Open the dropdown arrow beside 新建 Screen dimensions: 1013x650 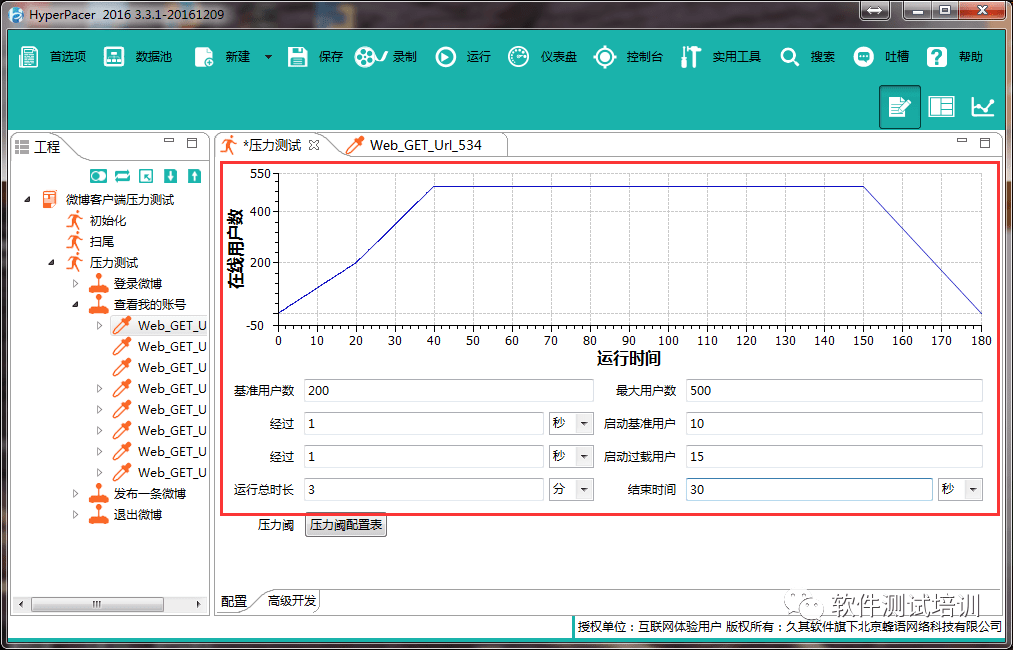pyautogui.click(x=268, y=57)
